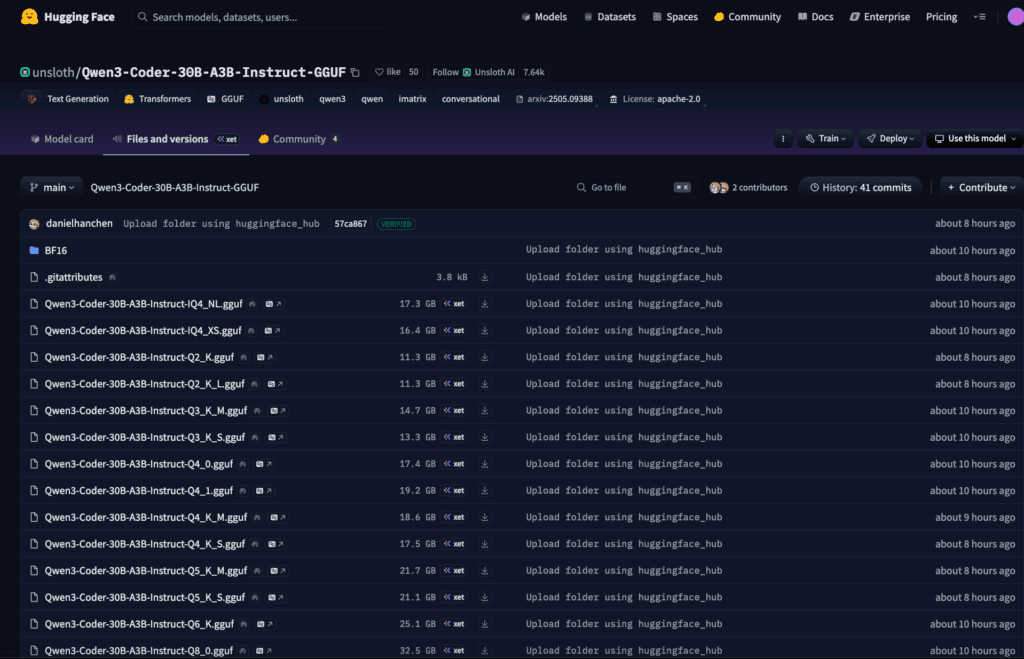Open the BF16 folder name
The image size is (1024, 659).
56,251
